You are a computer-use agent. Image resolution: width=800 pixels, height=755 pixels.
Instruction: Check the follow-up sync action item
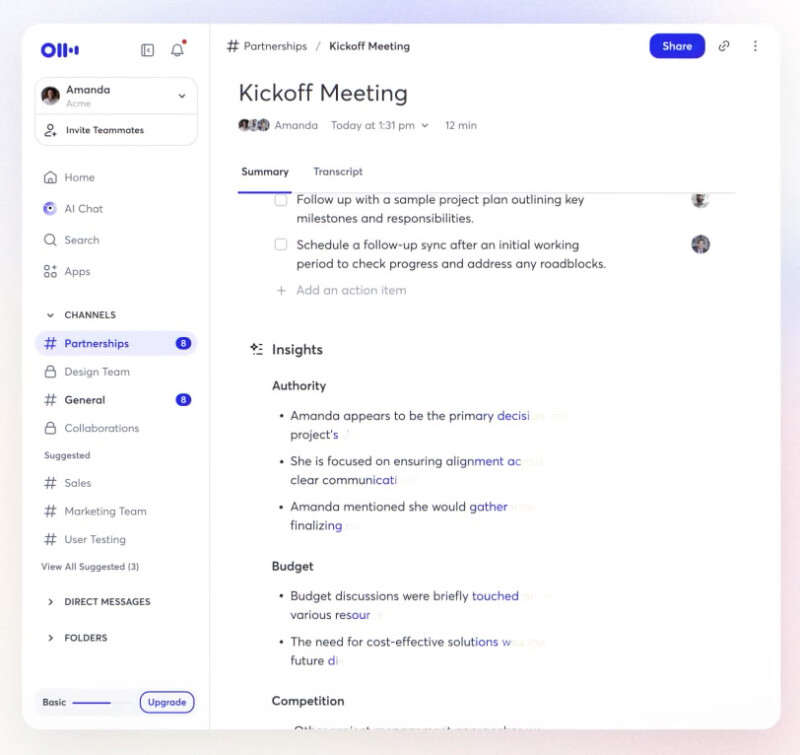click(282, 245)
